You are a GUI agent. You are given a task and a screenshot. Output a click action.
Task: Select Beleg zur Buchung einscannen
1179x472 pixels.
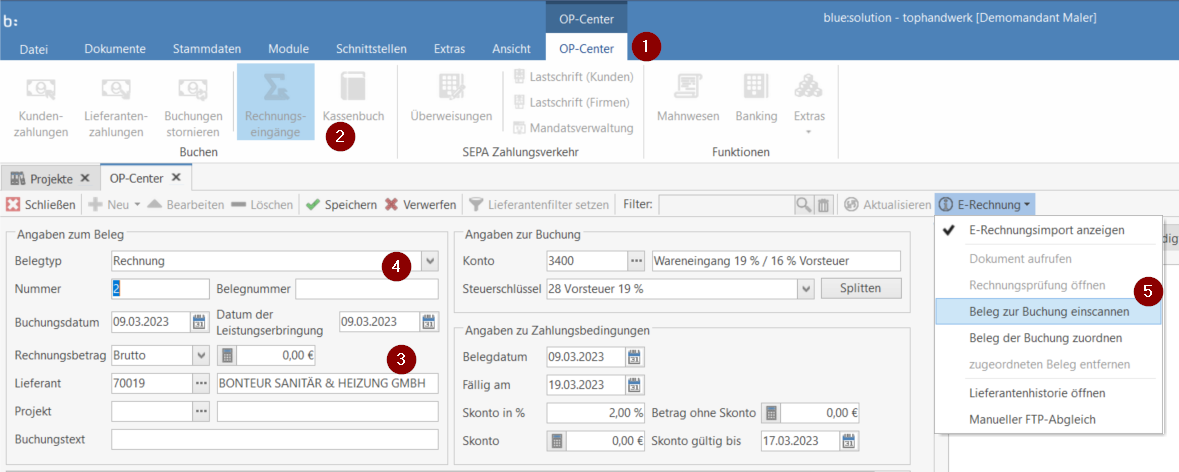click(x=1049, y=311)
